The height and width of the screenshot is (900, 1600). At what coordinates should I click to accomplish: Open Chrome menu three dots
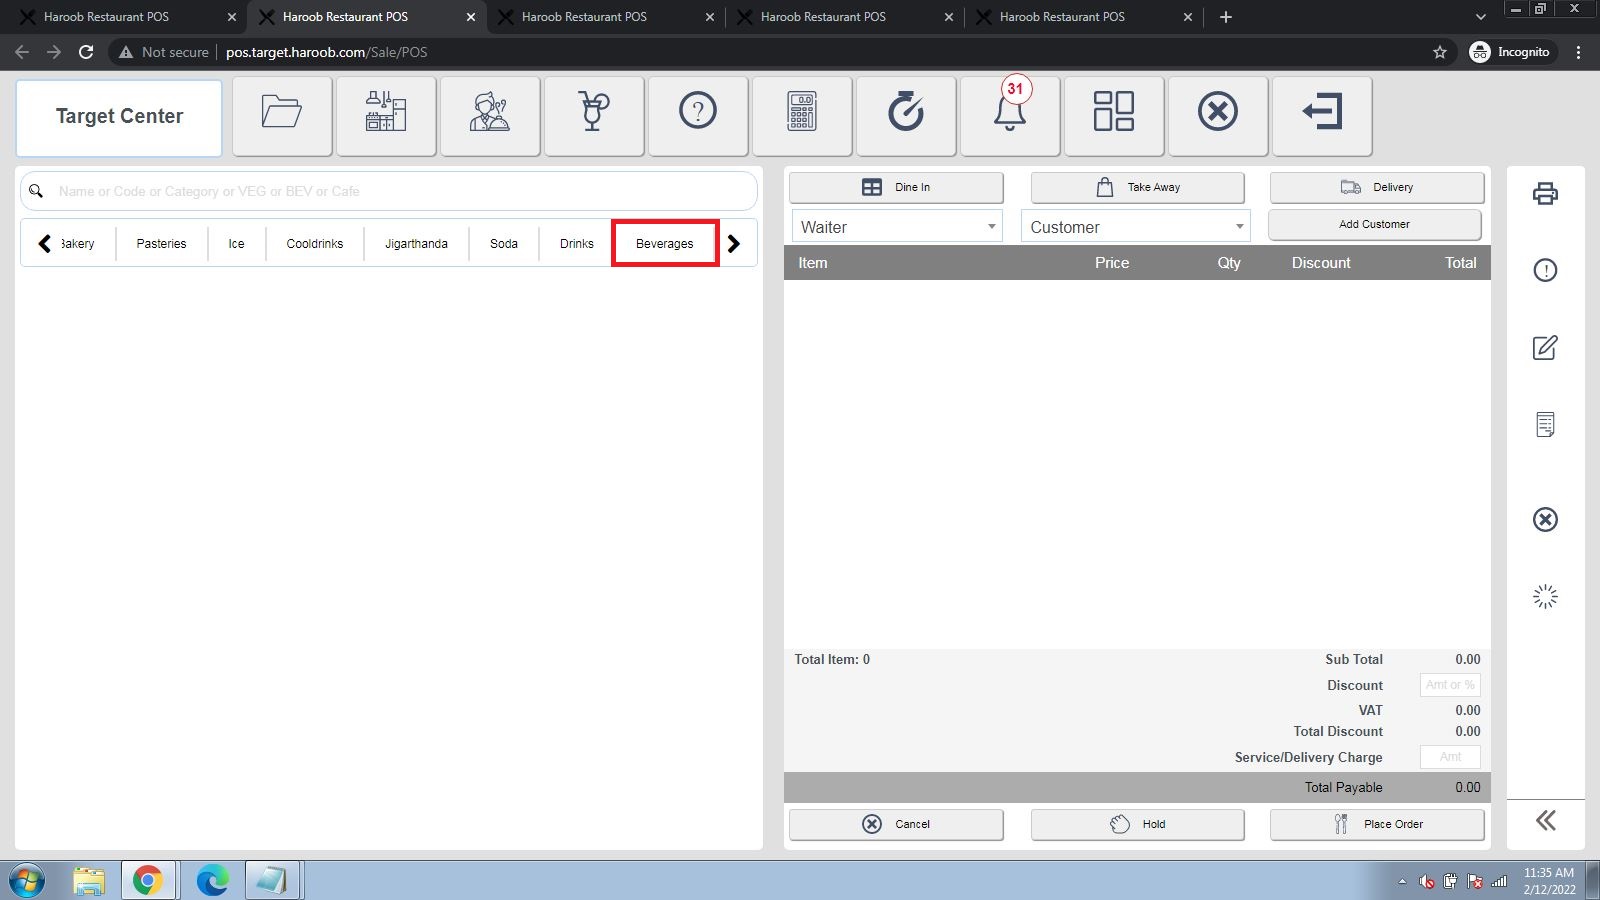point(1579,52)
